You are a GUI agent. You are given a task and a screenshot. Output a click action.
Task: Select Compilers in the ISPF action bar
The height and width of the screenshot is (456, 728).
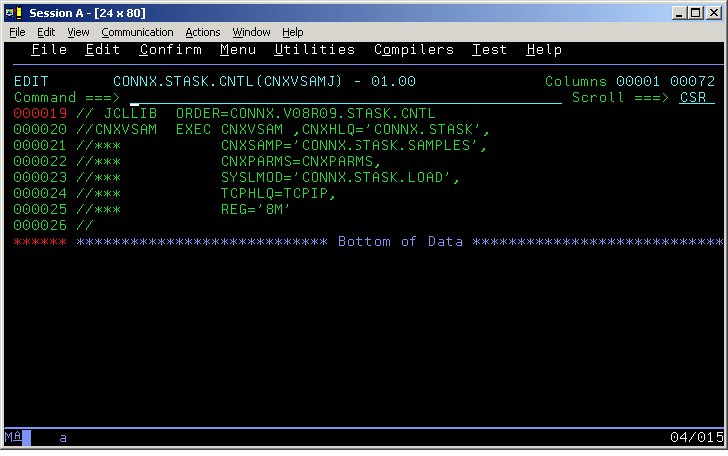414,50
